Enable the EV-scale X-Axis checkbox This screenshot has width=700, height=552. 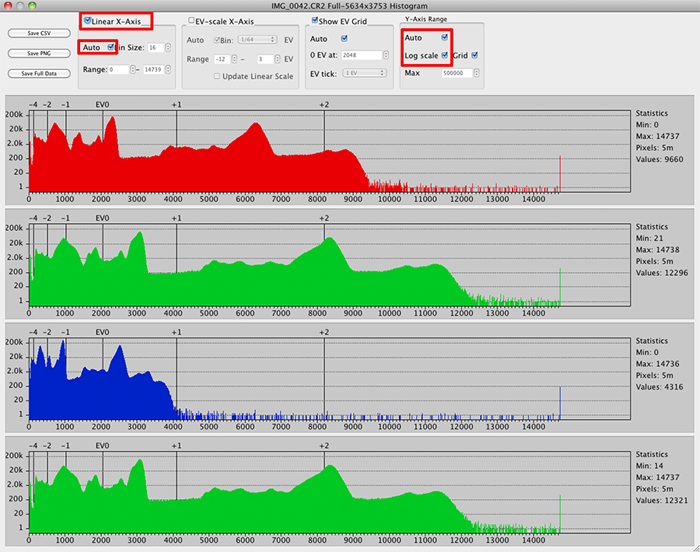191,21
